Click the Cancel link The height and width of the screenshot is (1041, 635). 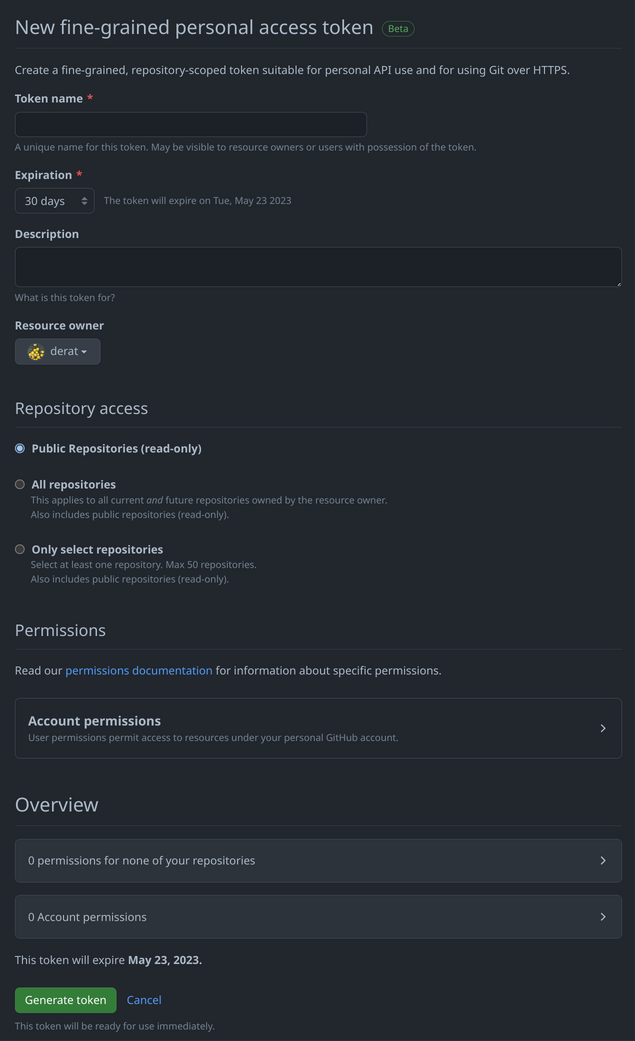pos(143,999)
